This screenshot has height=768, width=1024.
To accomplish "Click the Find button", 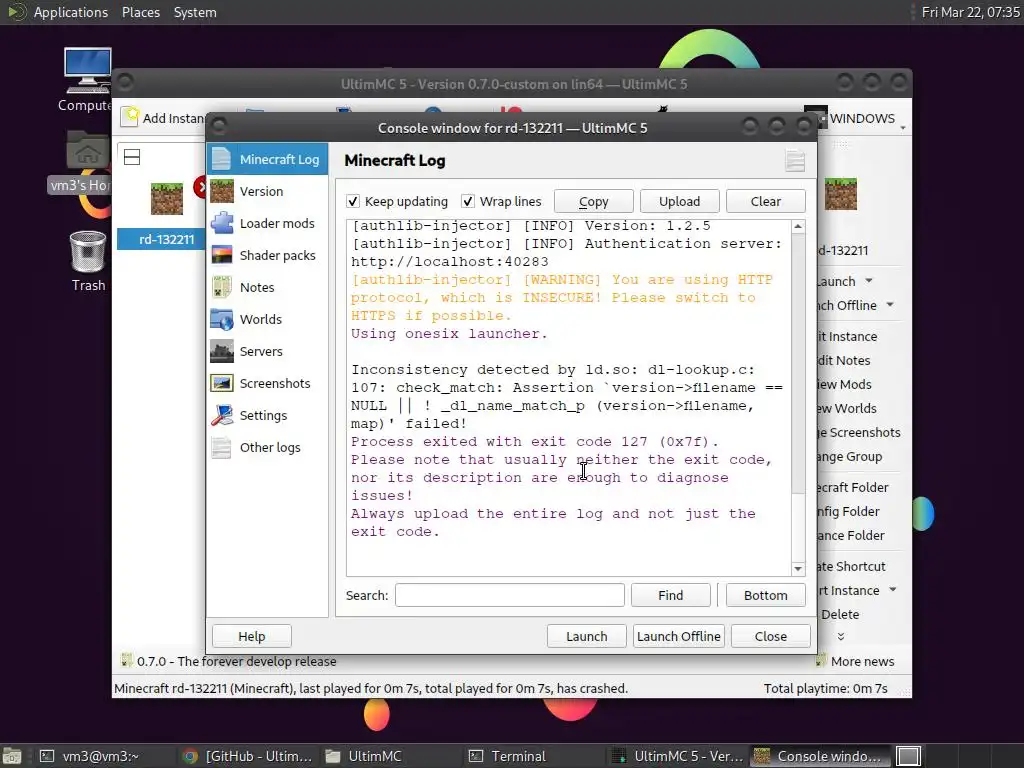I will tap(671, 595).
